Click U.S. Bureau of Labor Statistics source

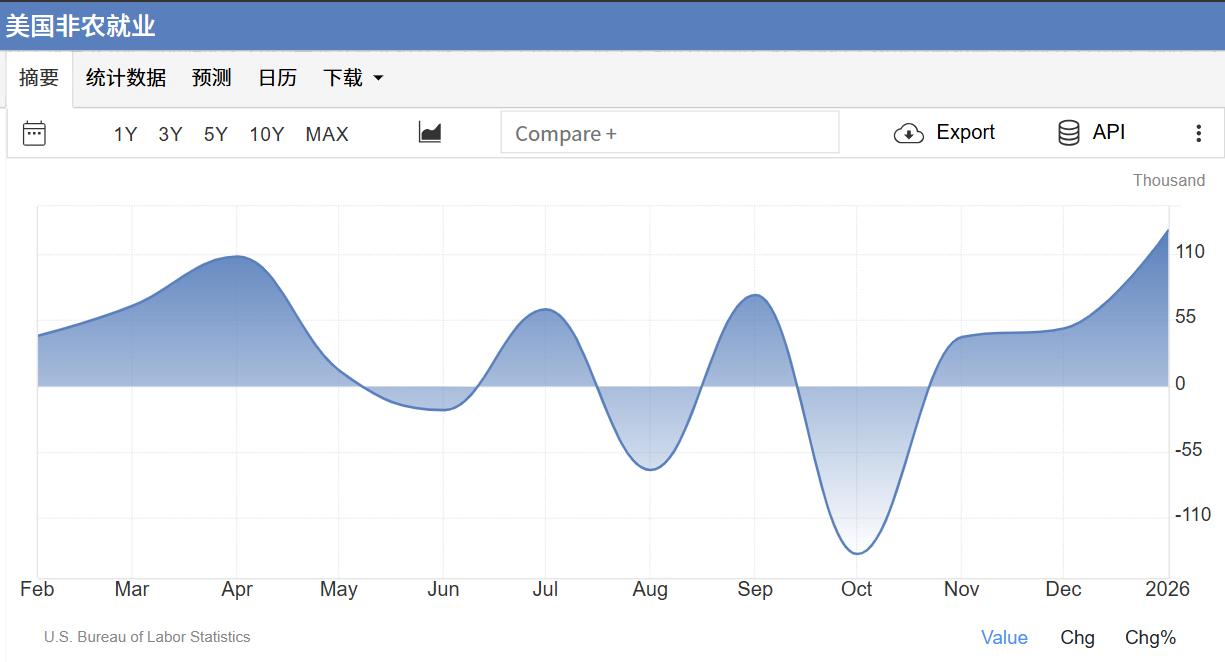tap(147, 637)
